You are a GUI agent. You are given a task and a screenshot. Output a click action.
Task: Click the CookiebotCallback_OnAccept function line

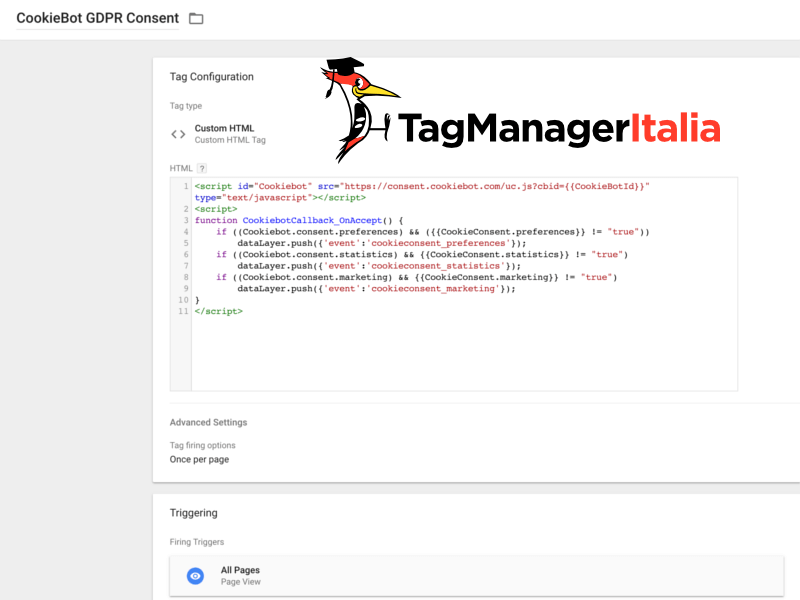pos(299,220)
